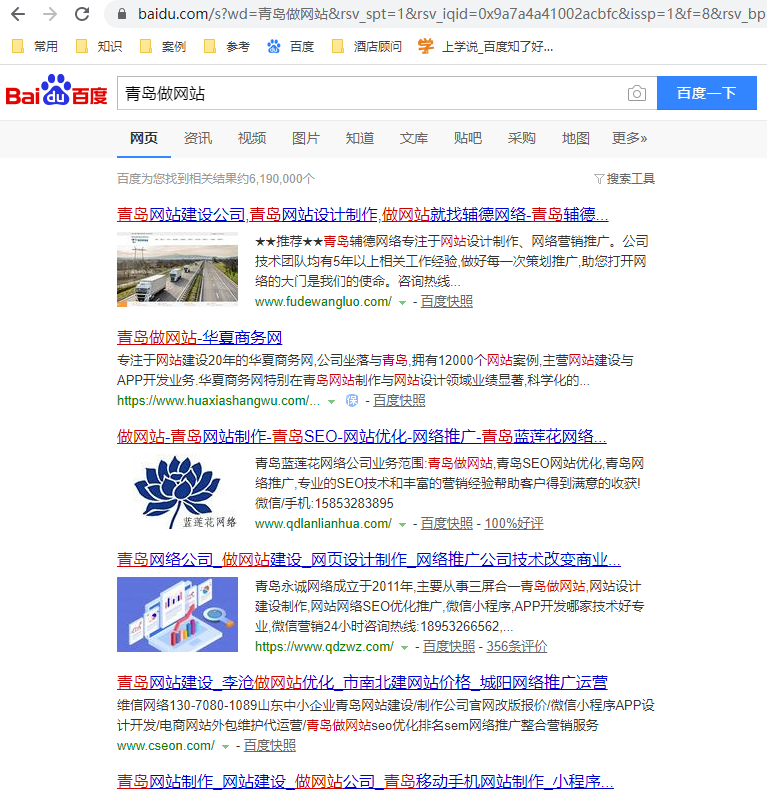Viewport: 767px width, 797px height.
Task: Click the highway truck thumbnail
Action: 177,269
